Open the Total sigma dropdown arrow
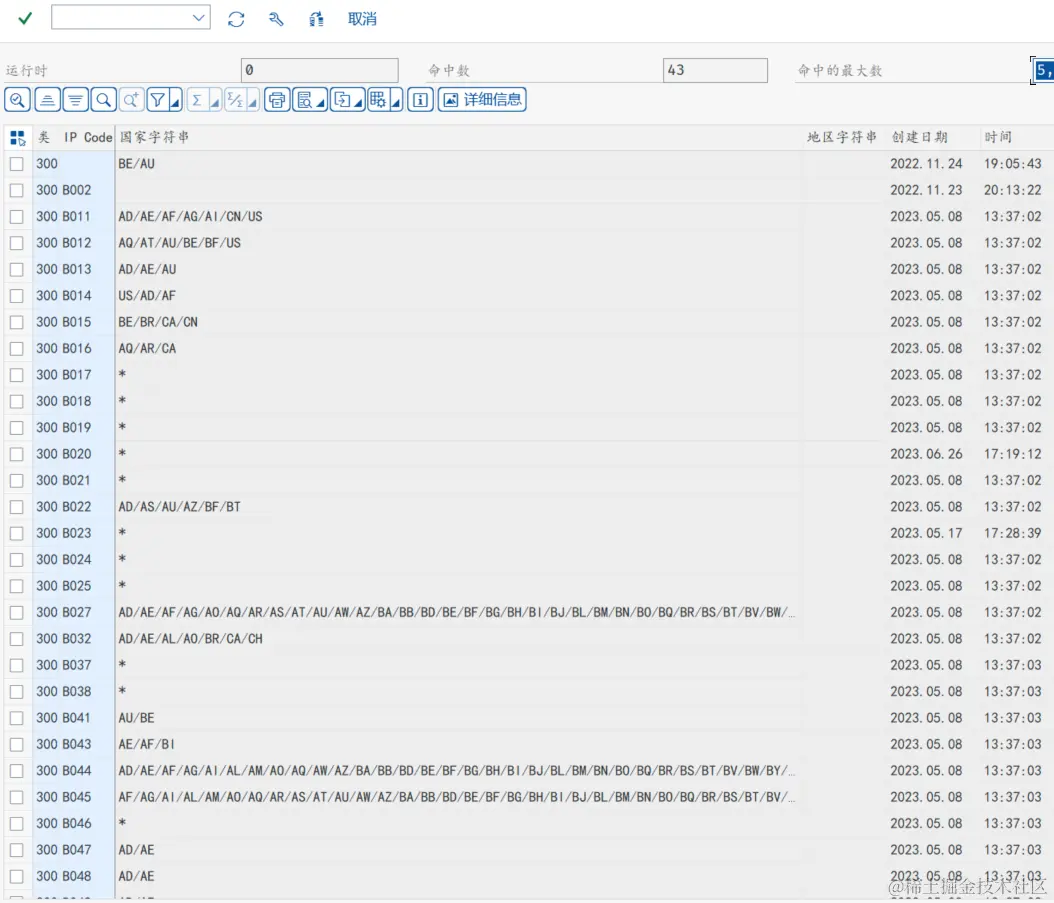 tap(215, 102)
